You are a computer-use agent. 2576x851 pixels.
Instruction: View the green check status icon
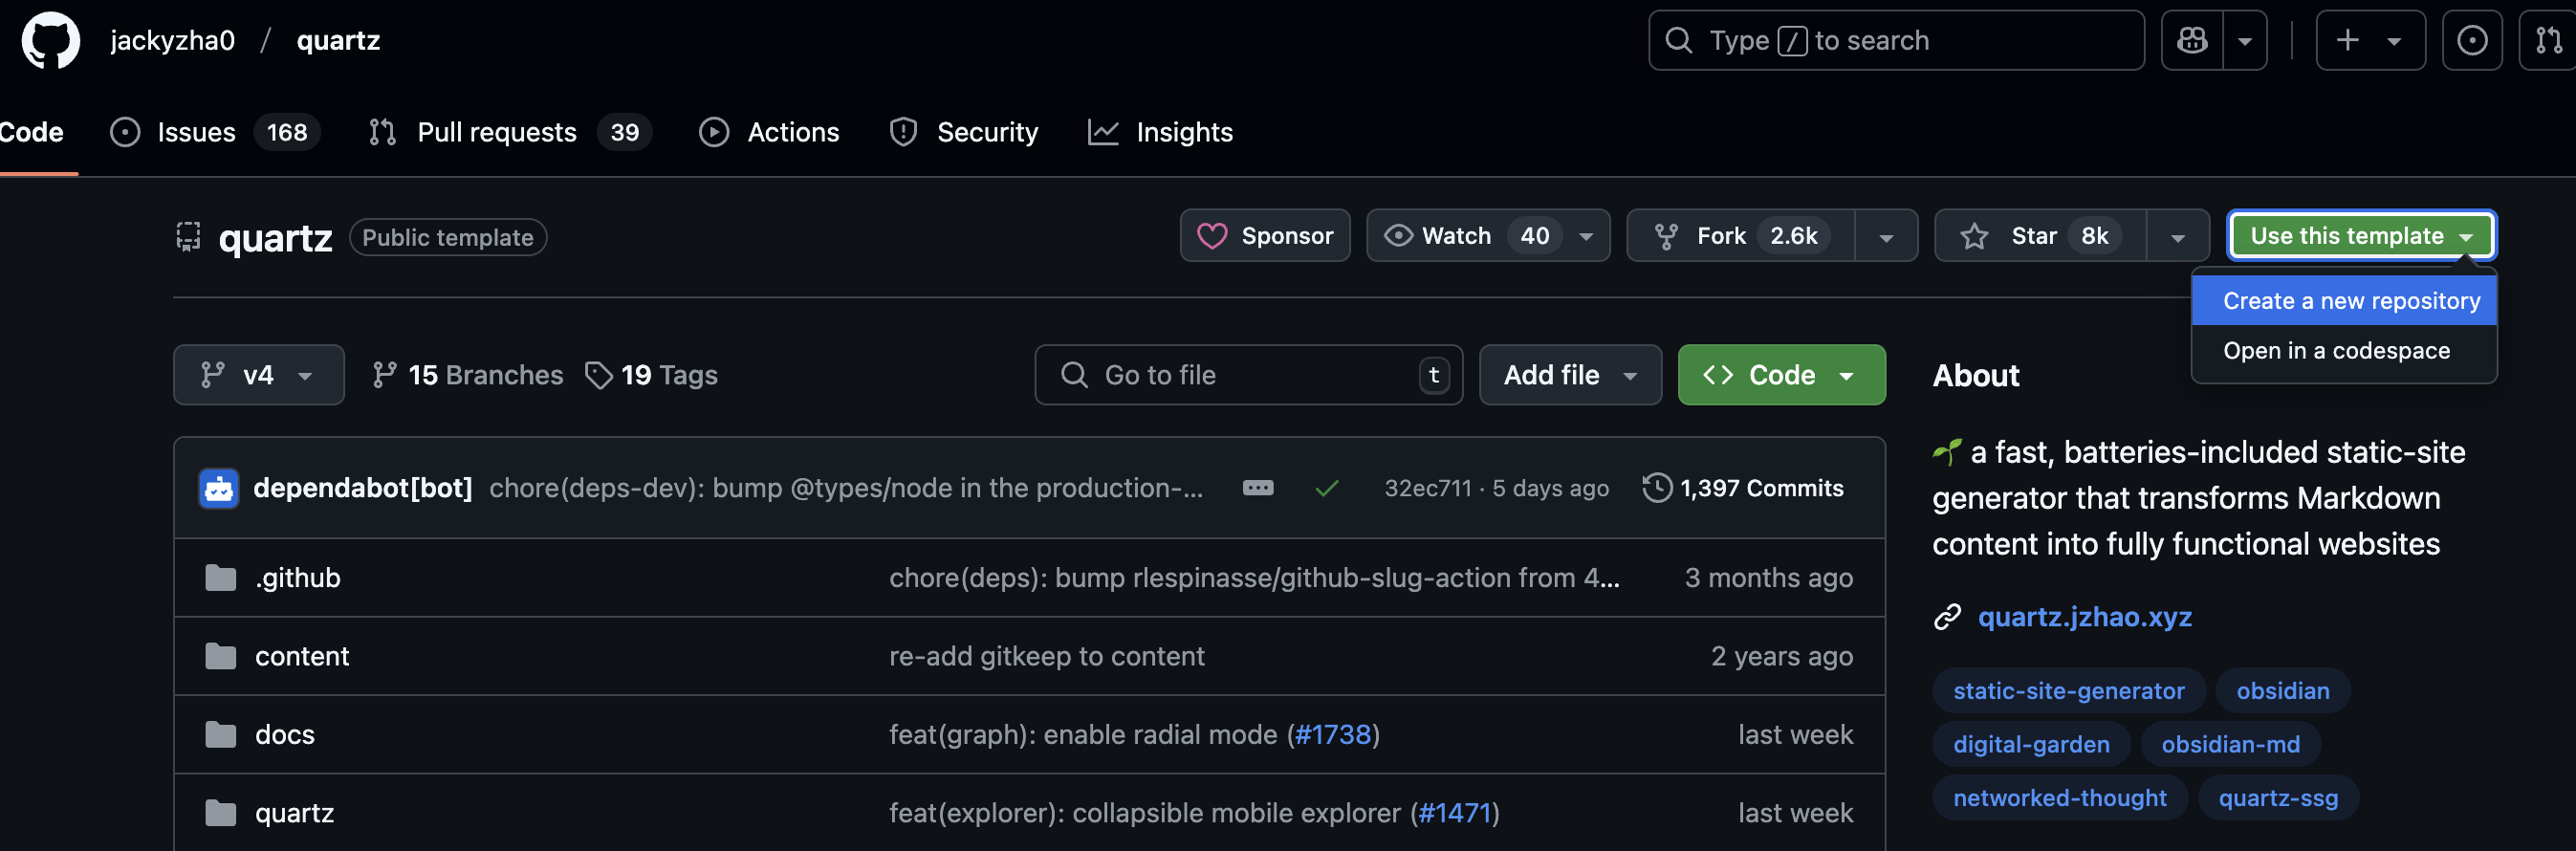pyautogui.click(x=1327, y=488)
